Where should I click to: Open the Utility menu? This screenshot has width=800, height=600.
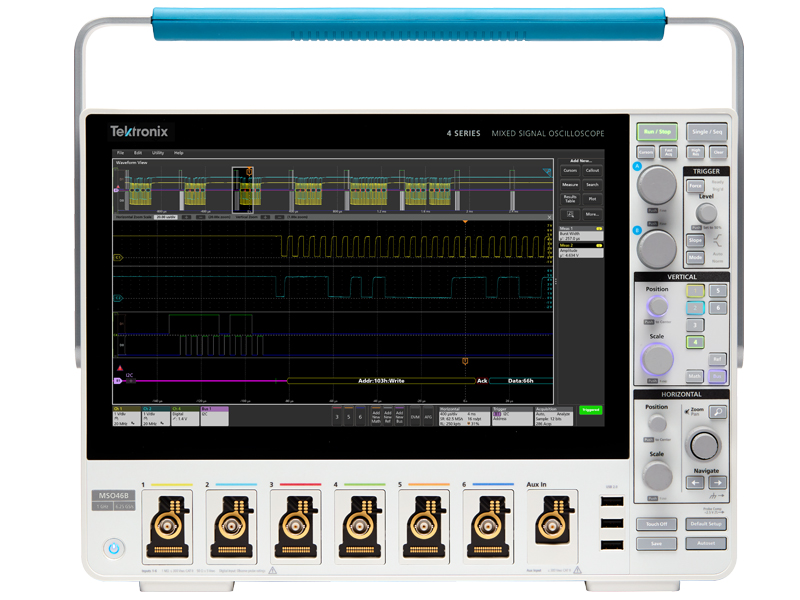158,153
